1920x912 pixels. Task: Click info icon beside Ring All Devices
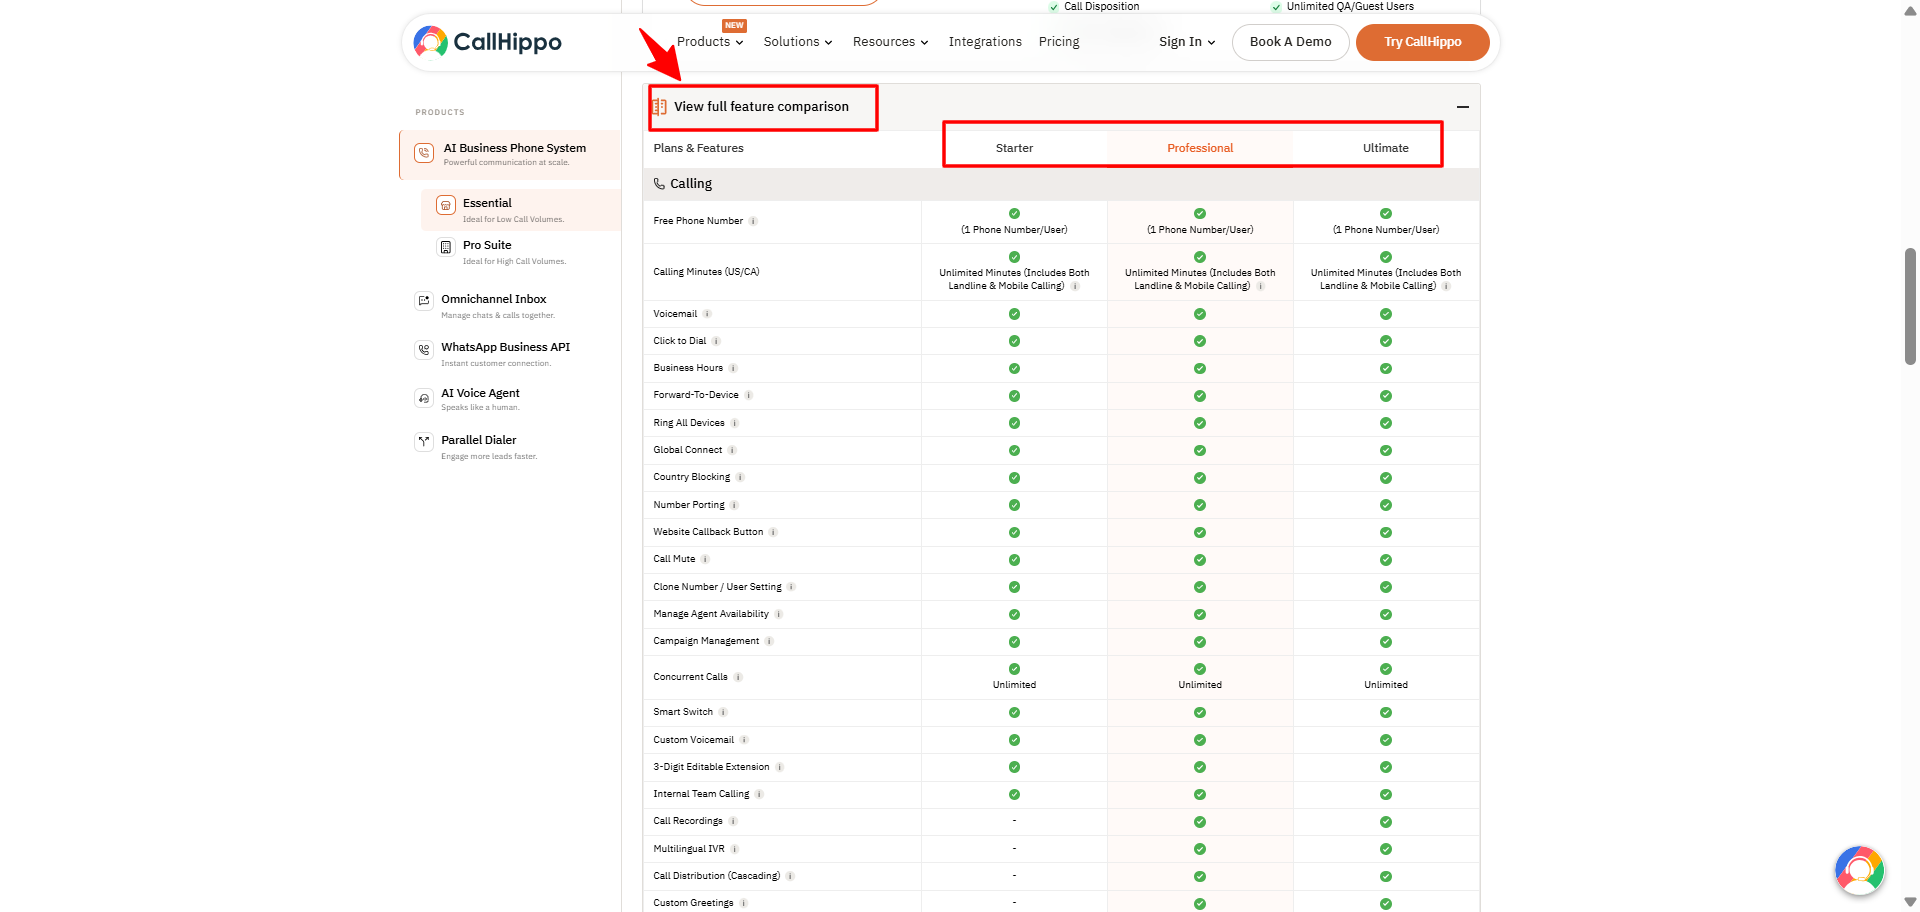(x=734, y=423)
